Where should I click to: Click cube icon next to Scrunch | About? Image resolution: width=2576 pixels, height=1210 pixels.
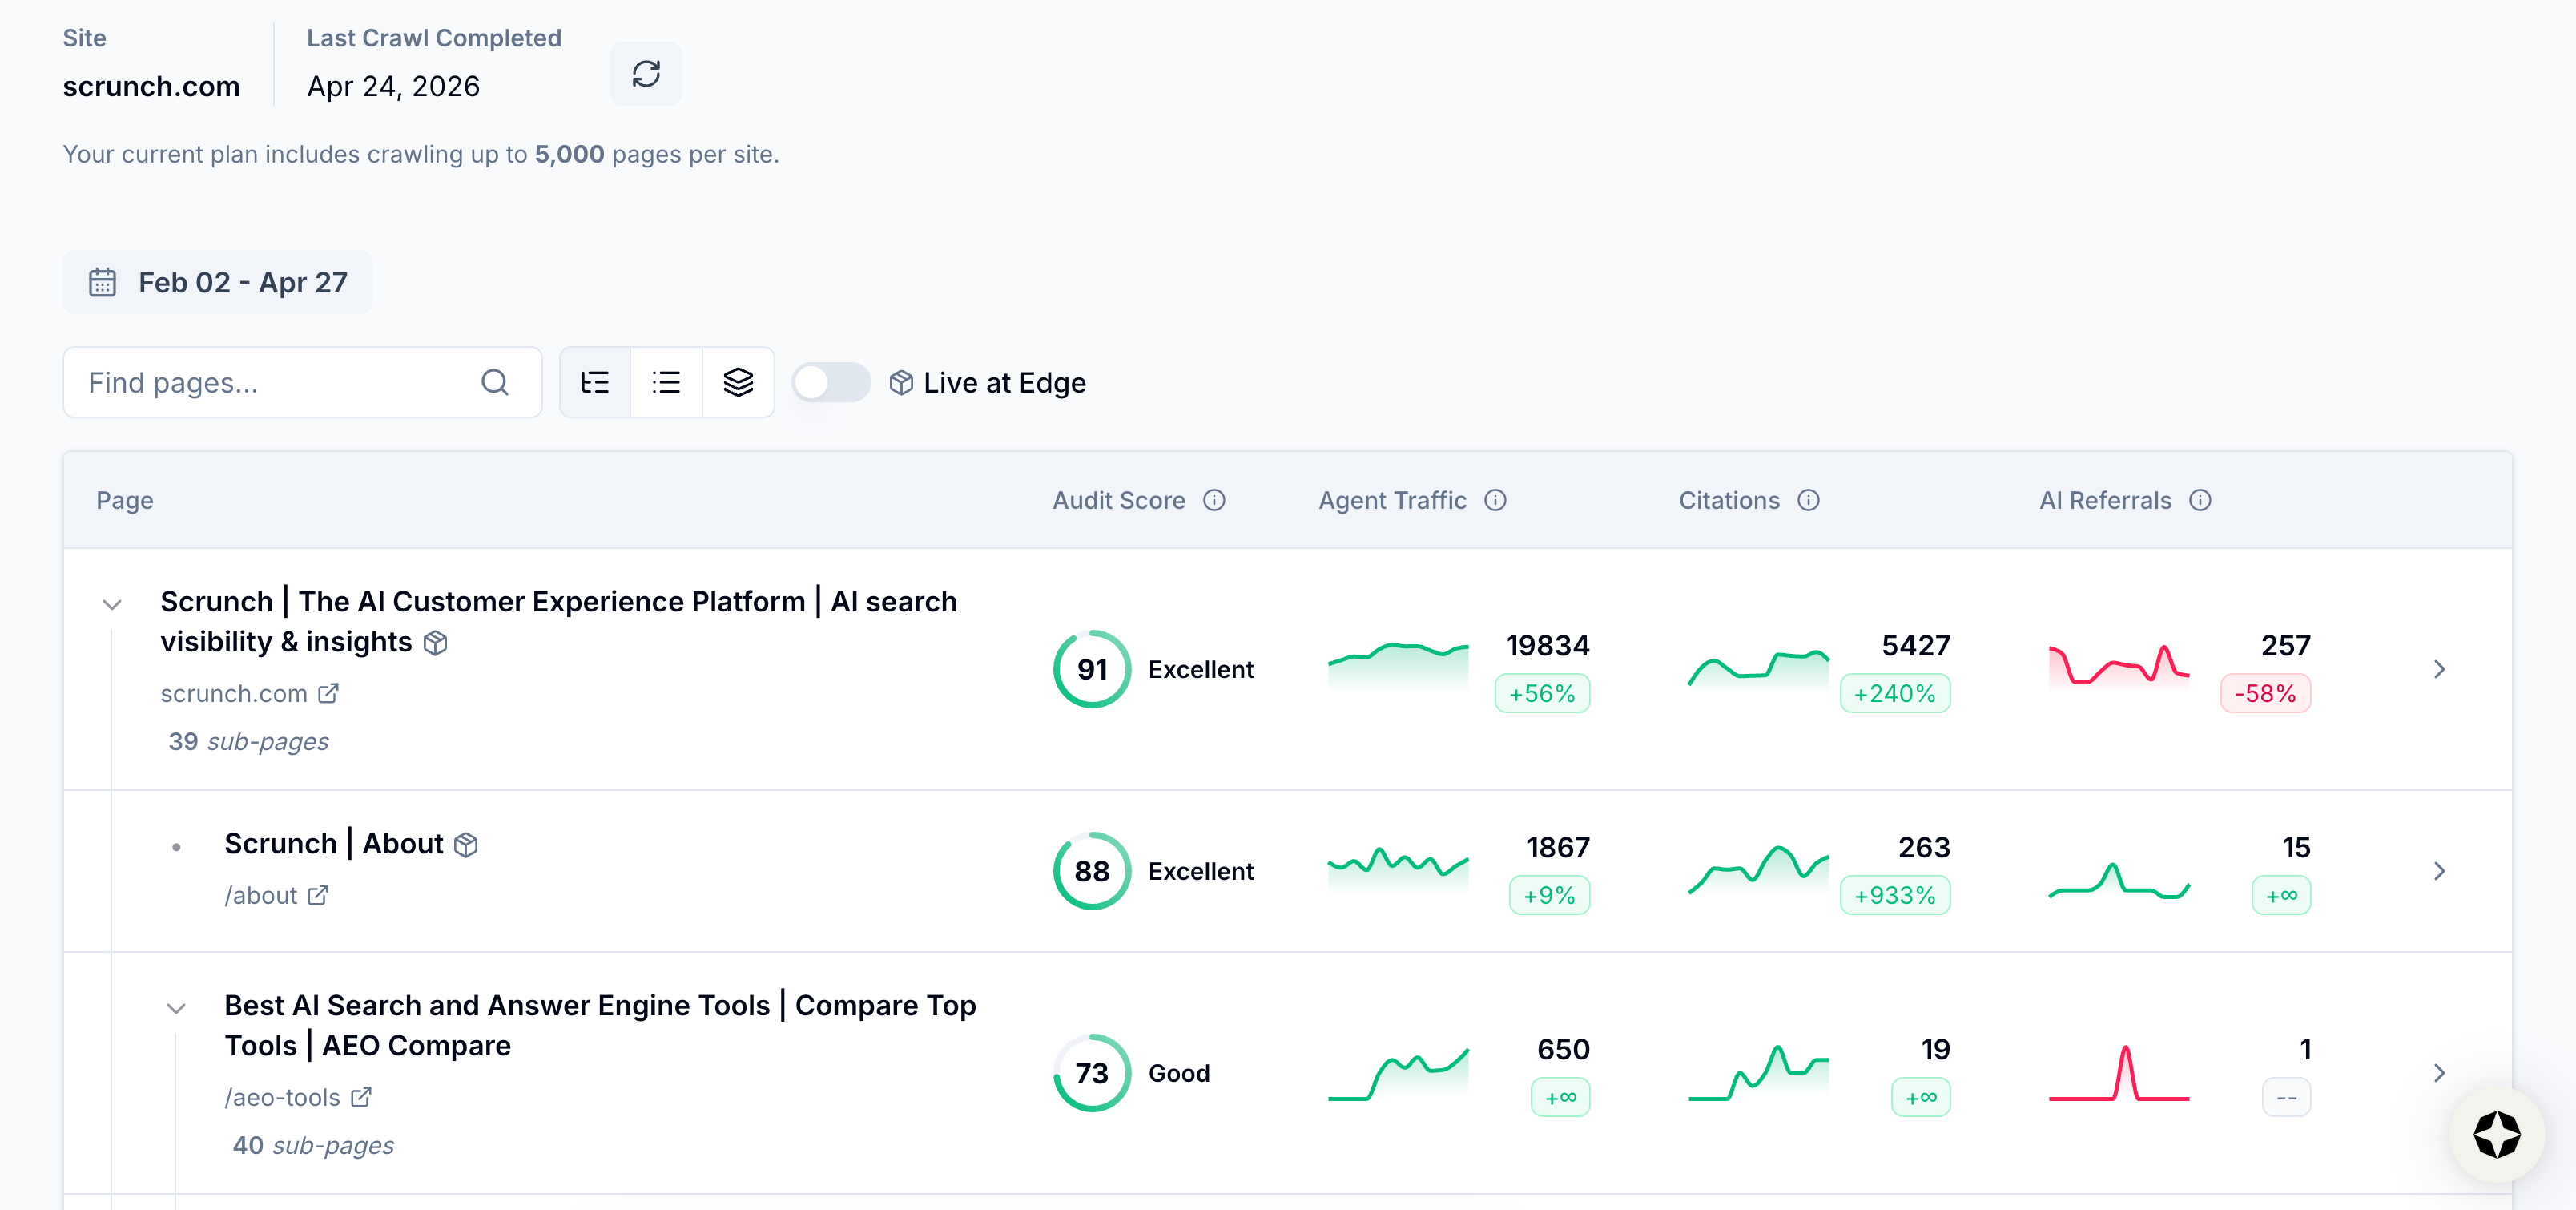pyautogui.click(x=466, y=845)
